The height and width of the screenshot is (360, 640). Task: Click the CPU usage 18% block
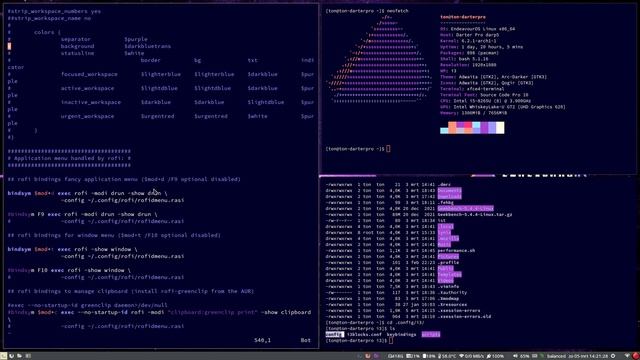point(429,356)
